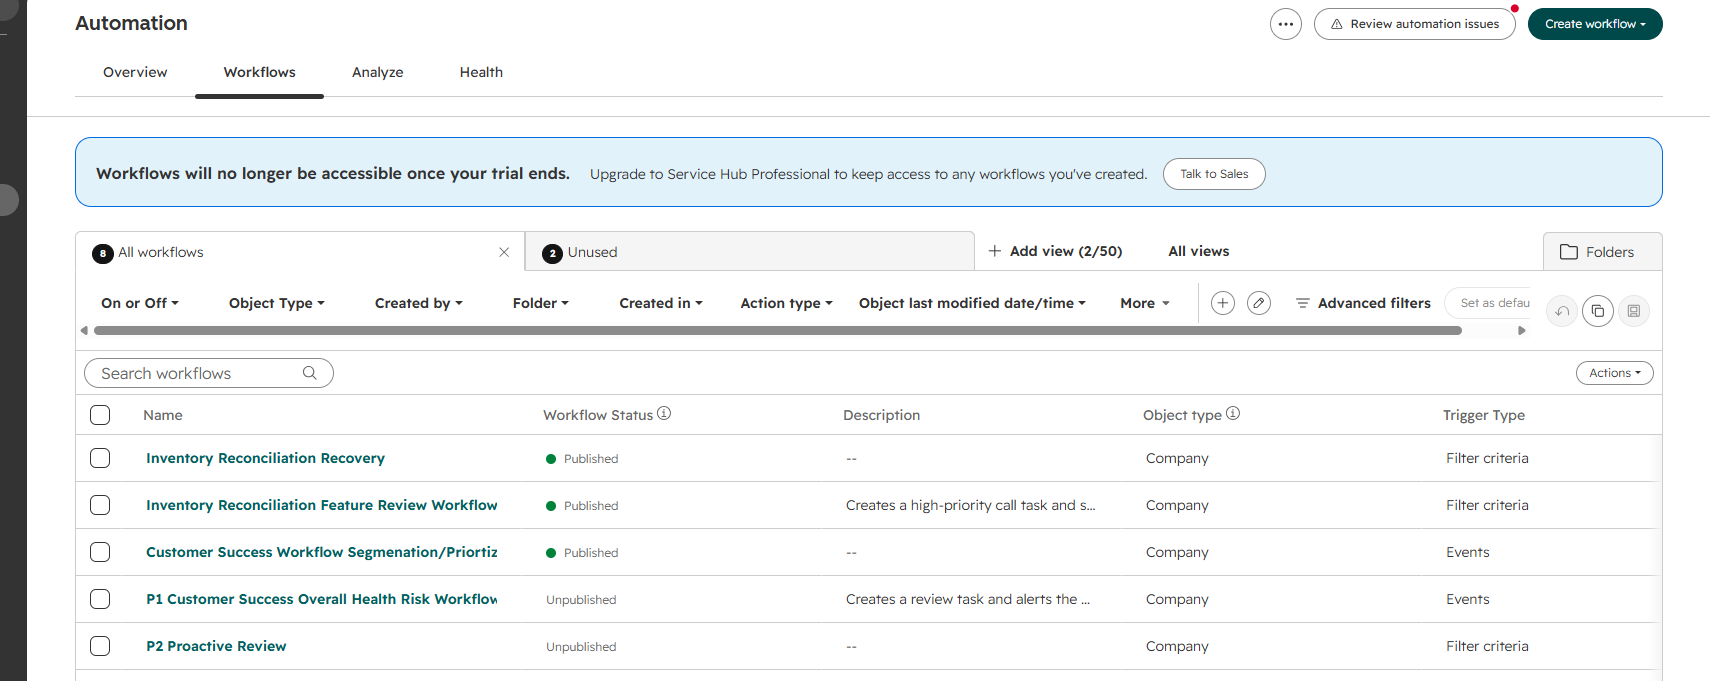
Task: Toggle the select-all workflows checkbox
Action: coord(100,415)
